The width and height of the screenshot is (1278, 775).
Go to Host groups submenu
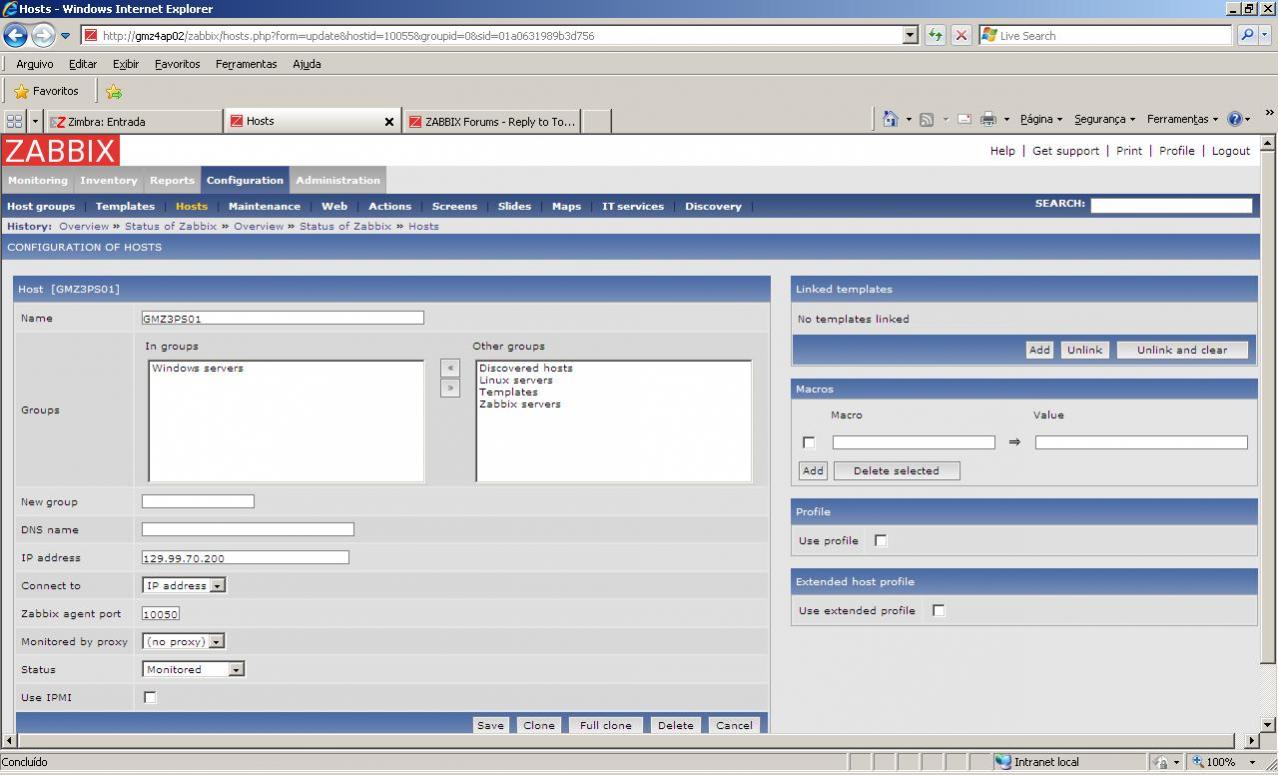pos(41,207)
